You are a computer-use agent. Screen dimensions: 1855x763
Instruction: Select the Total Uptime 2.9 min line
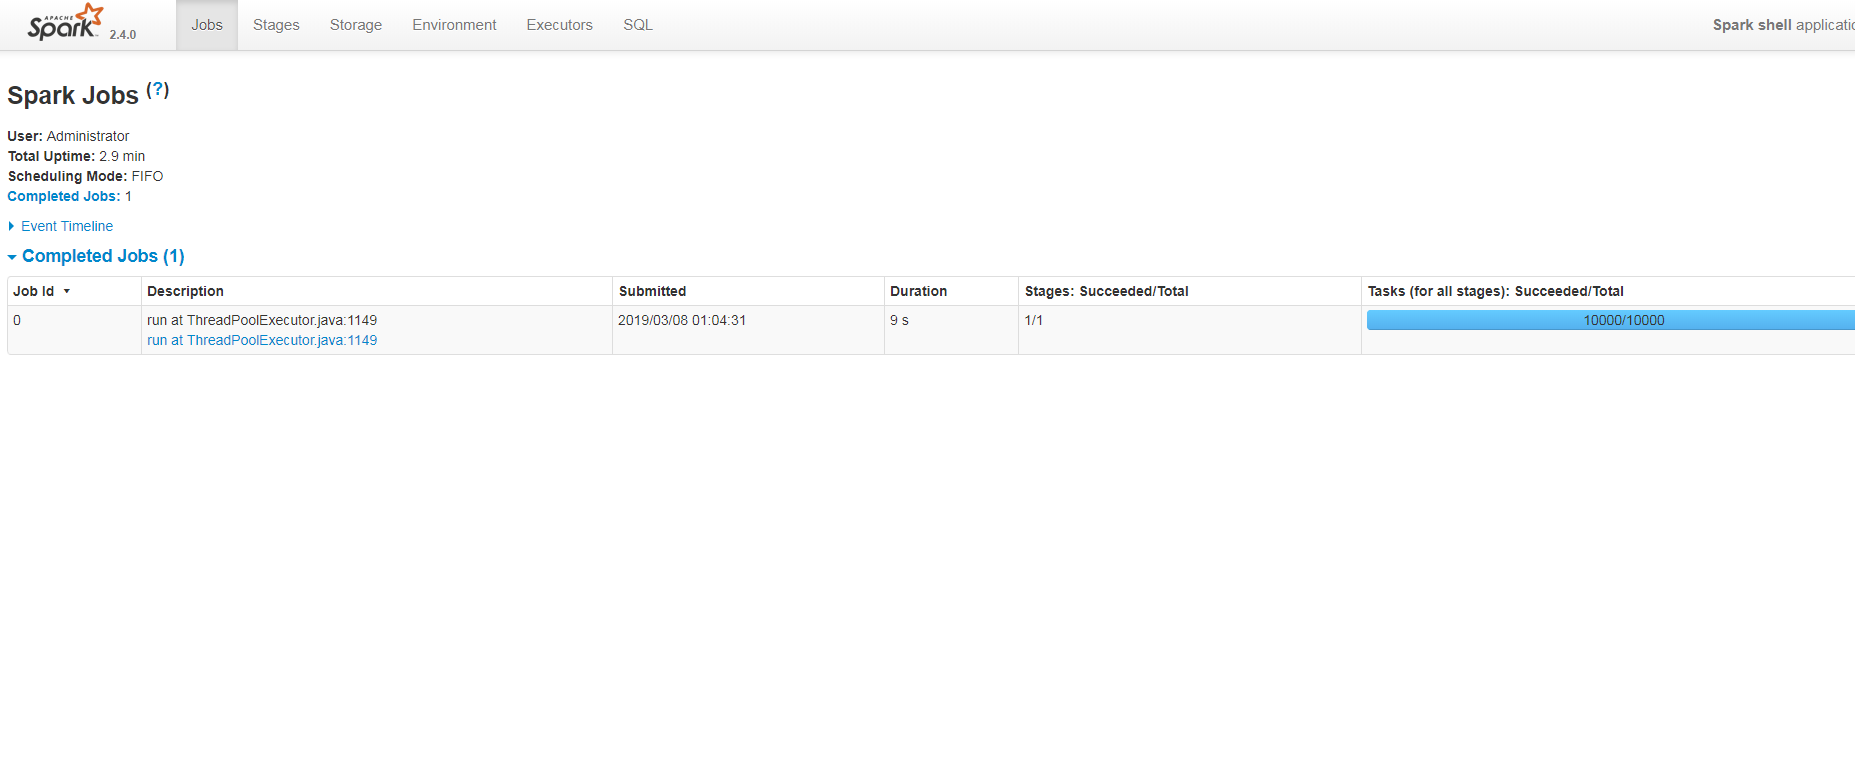pos(76,156)
